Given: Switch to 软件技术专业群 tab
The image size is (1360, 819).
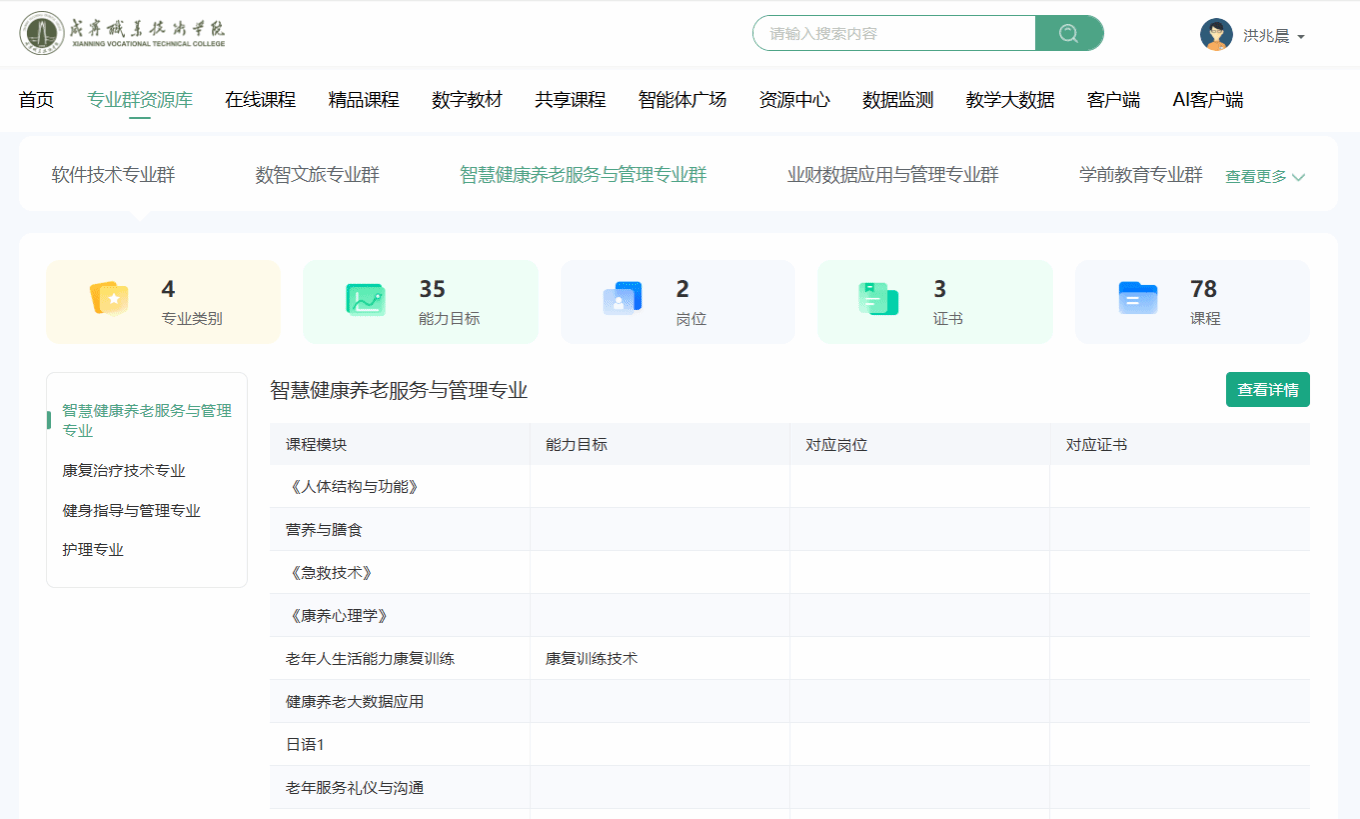Looking at the screenshot, I should click(113, 175).
